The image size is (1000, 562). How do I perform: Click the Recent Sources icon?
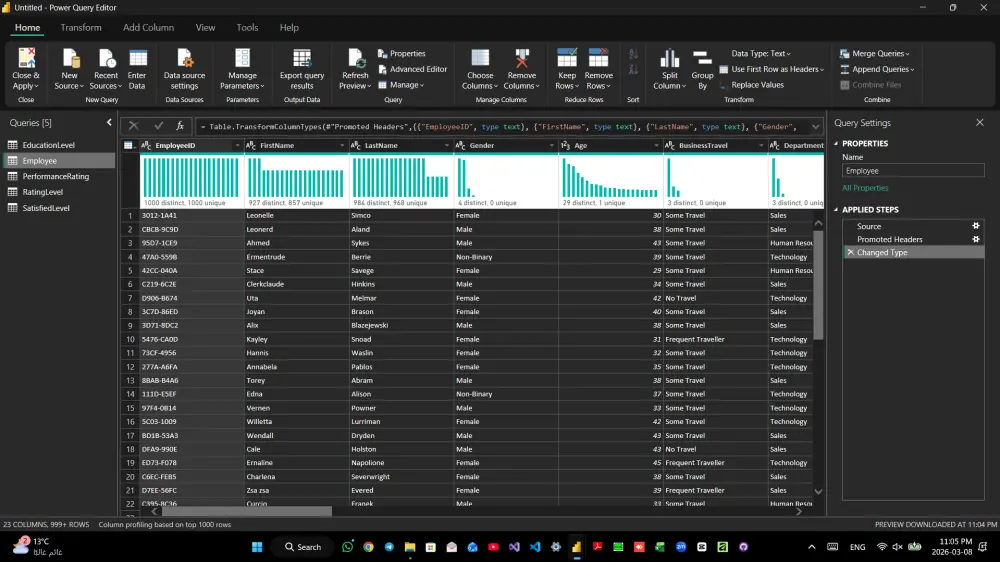[106, 58]
